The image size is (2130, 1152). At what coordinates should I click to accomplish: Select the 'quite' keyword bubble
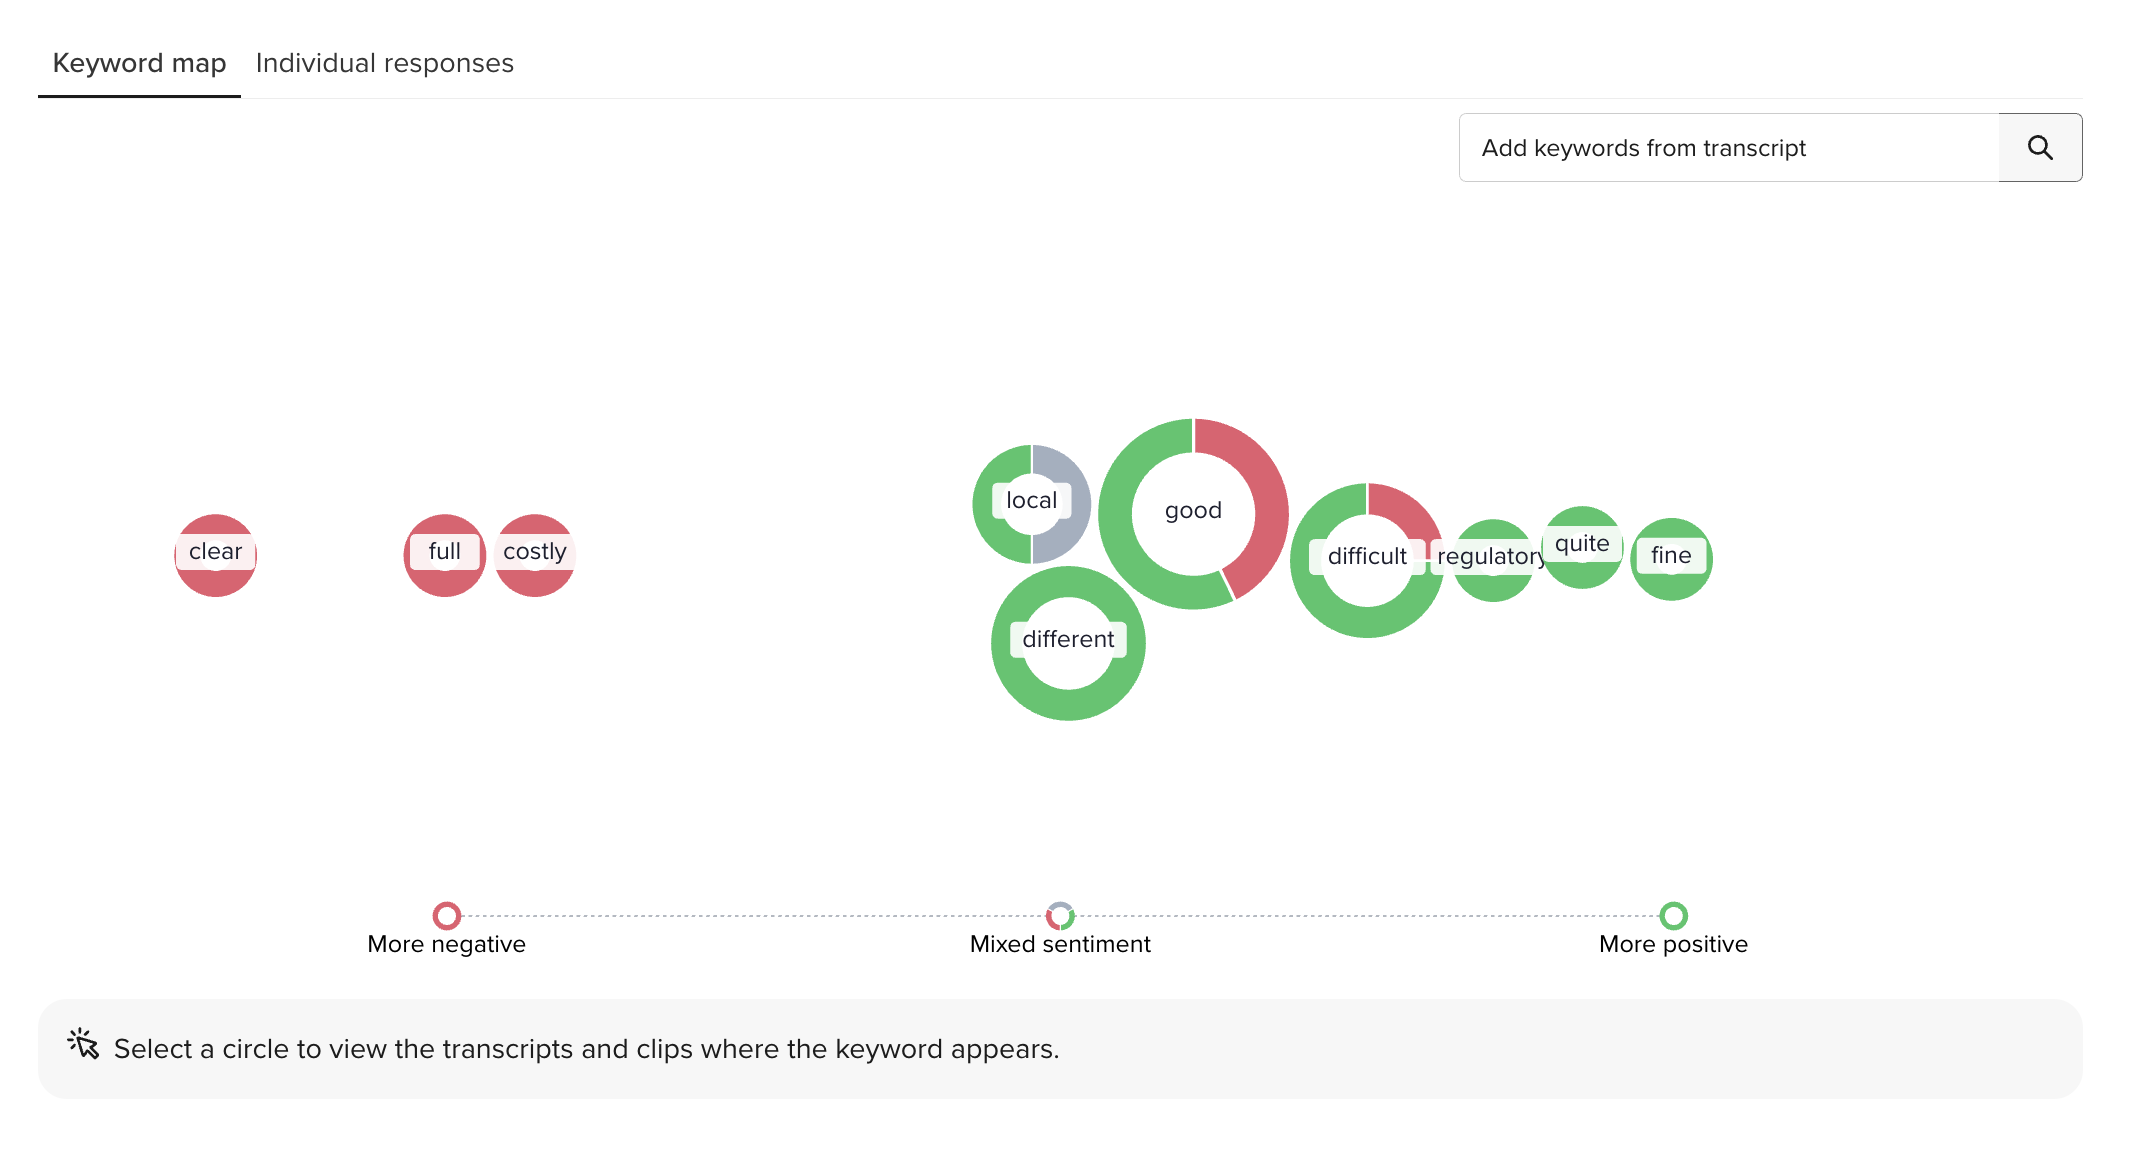[x=1582, y=545]
